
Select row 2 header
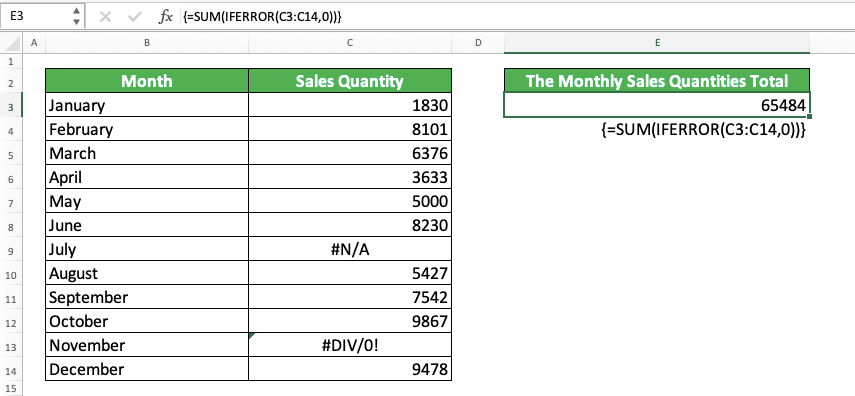tap(11, 81)
